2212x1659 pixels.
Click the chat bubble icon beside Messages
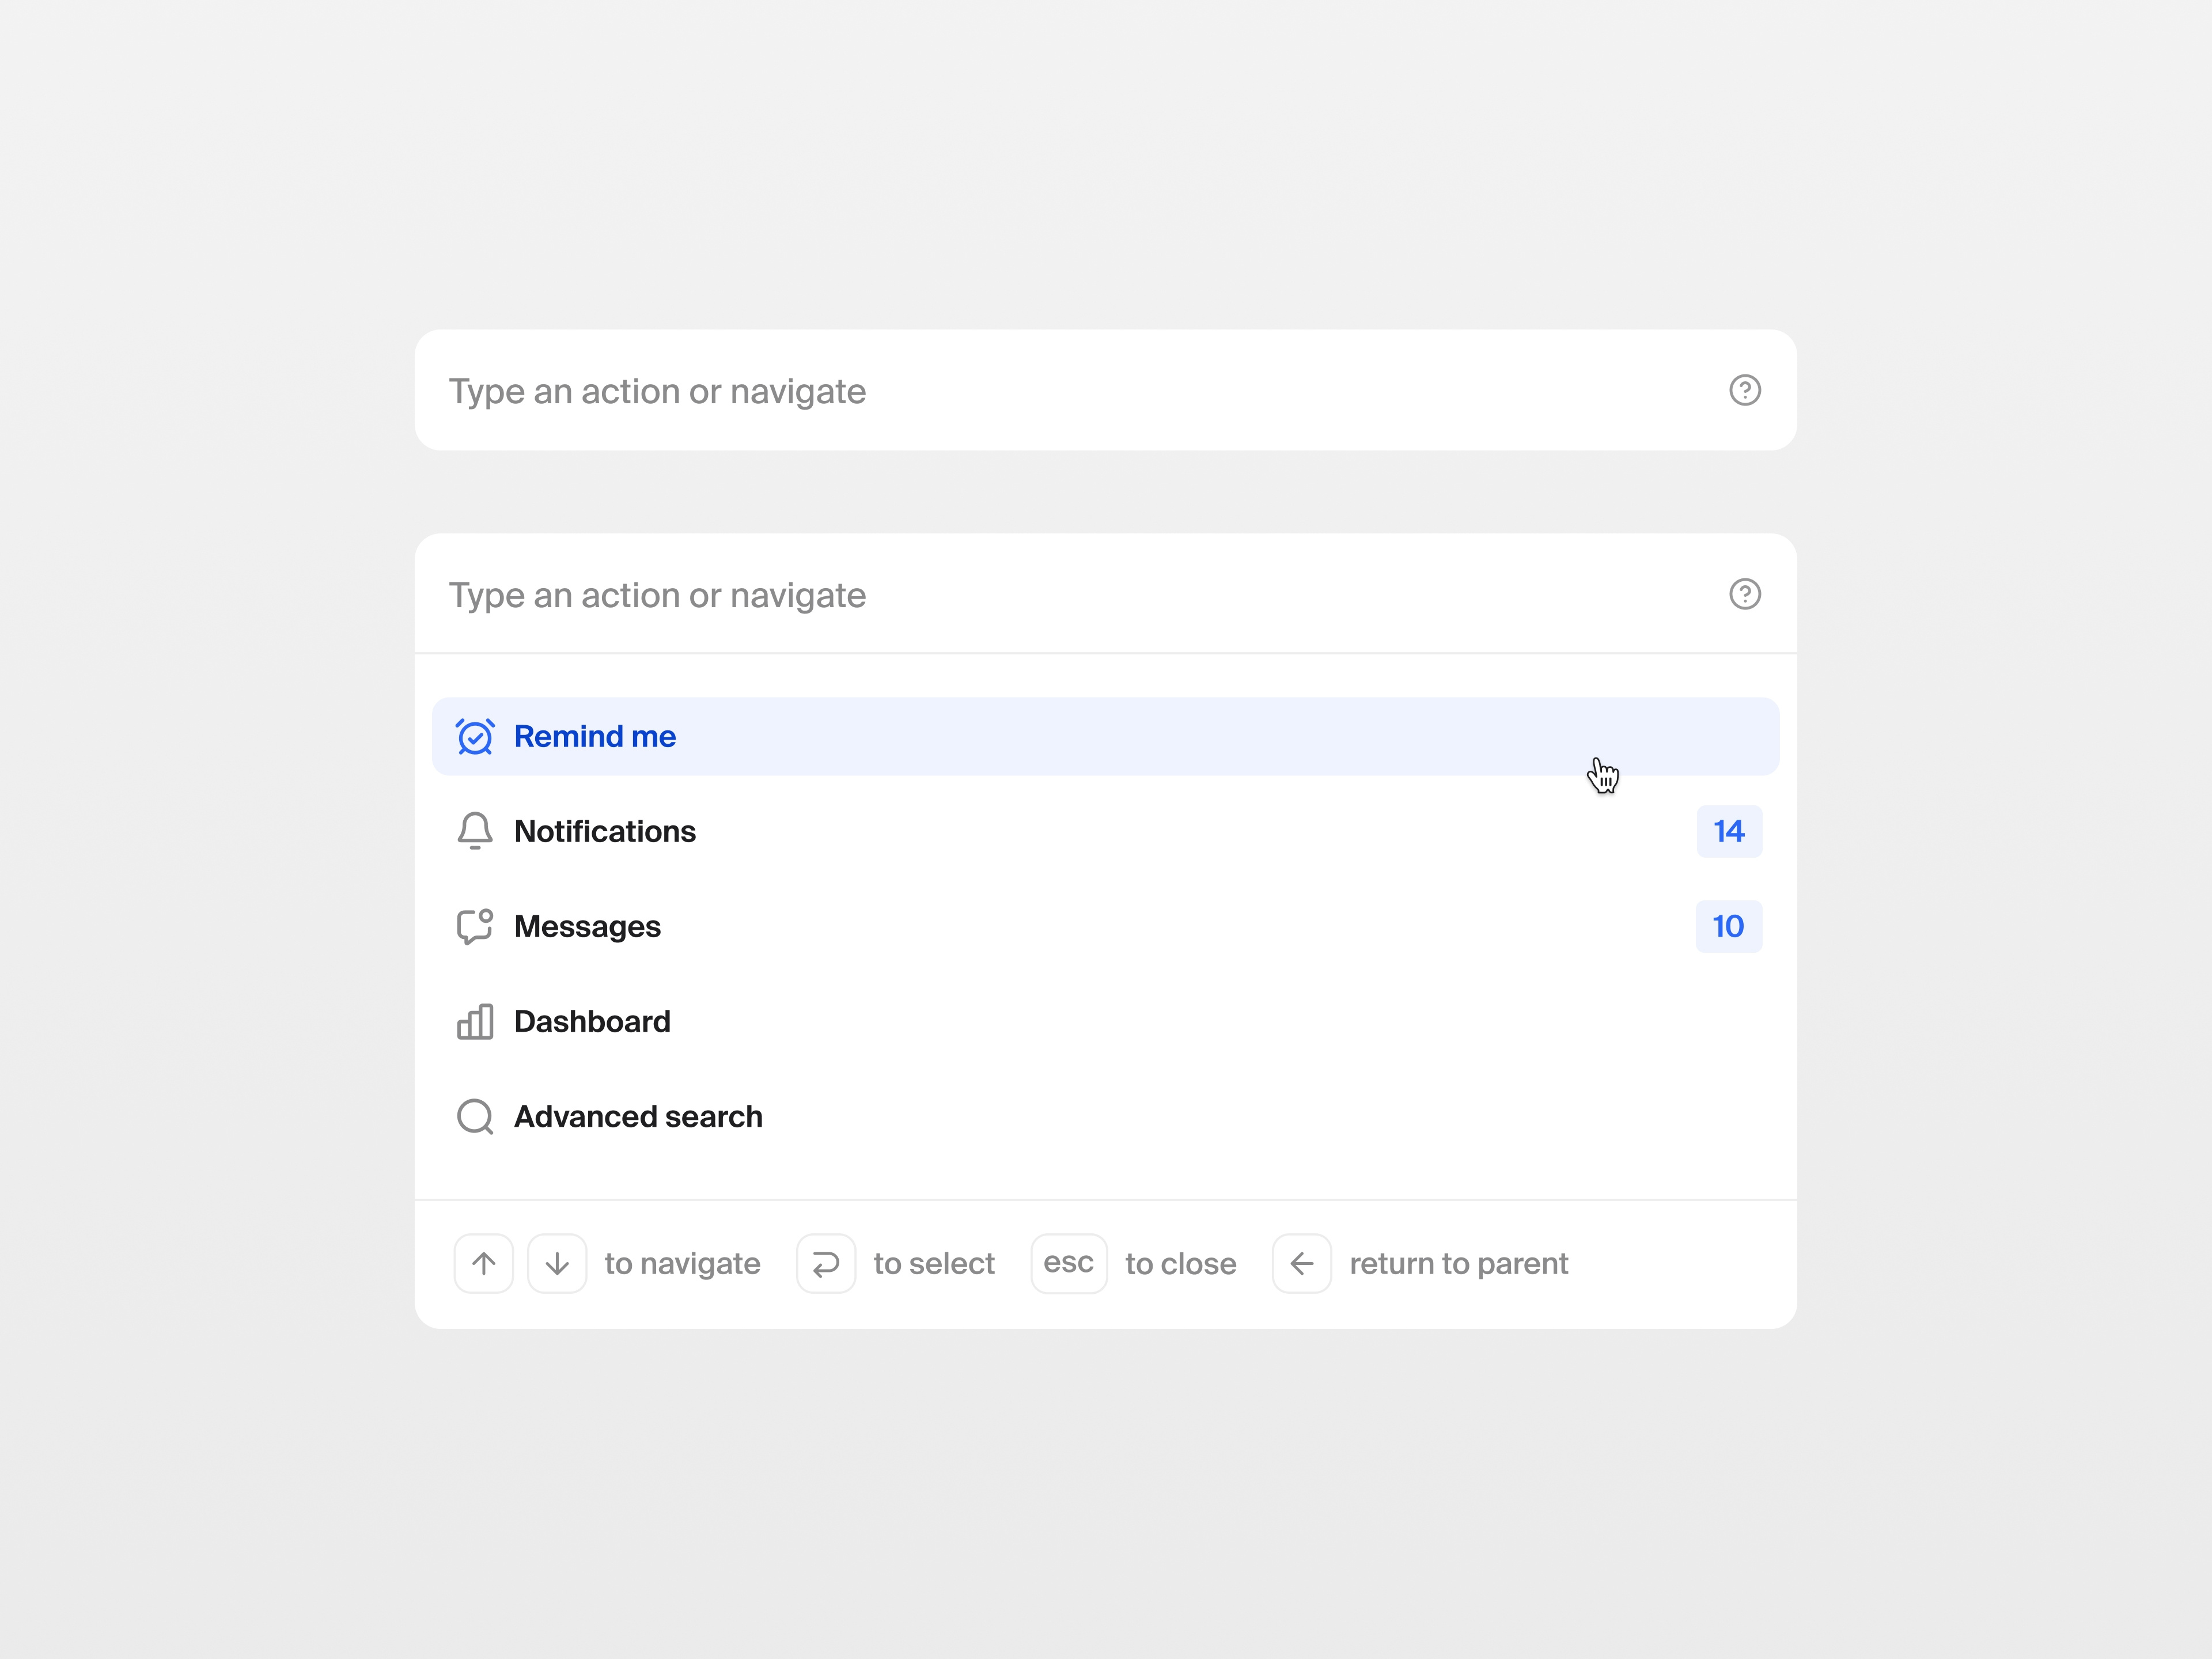pyautogui.click(x=475, y=926)
